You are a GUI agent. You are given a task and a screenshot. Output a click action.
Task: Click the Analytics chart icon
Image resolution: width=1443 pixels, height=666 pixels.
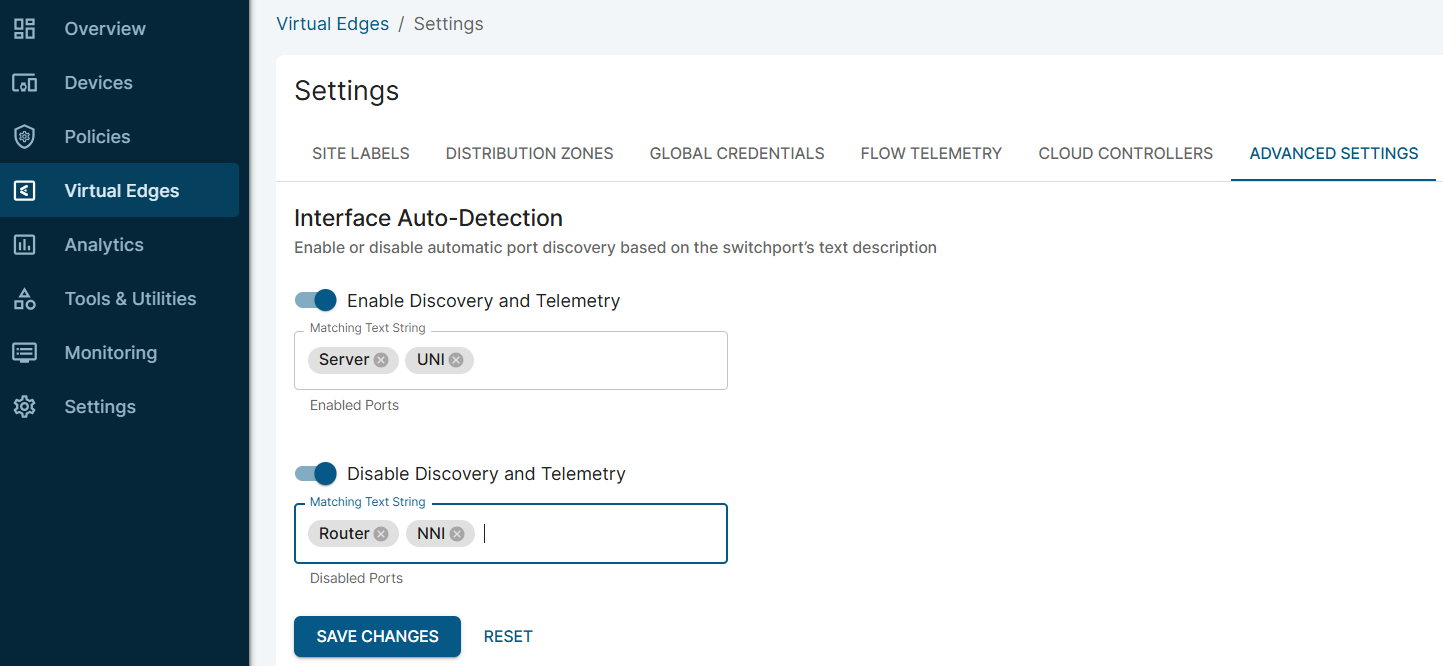[x=25, y=245]
